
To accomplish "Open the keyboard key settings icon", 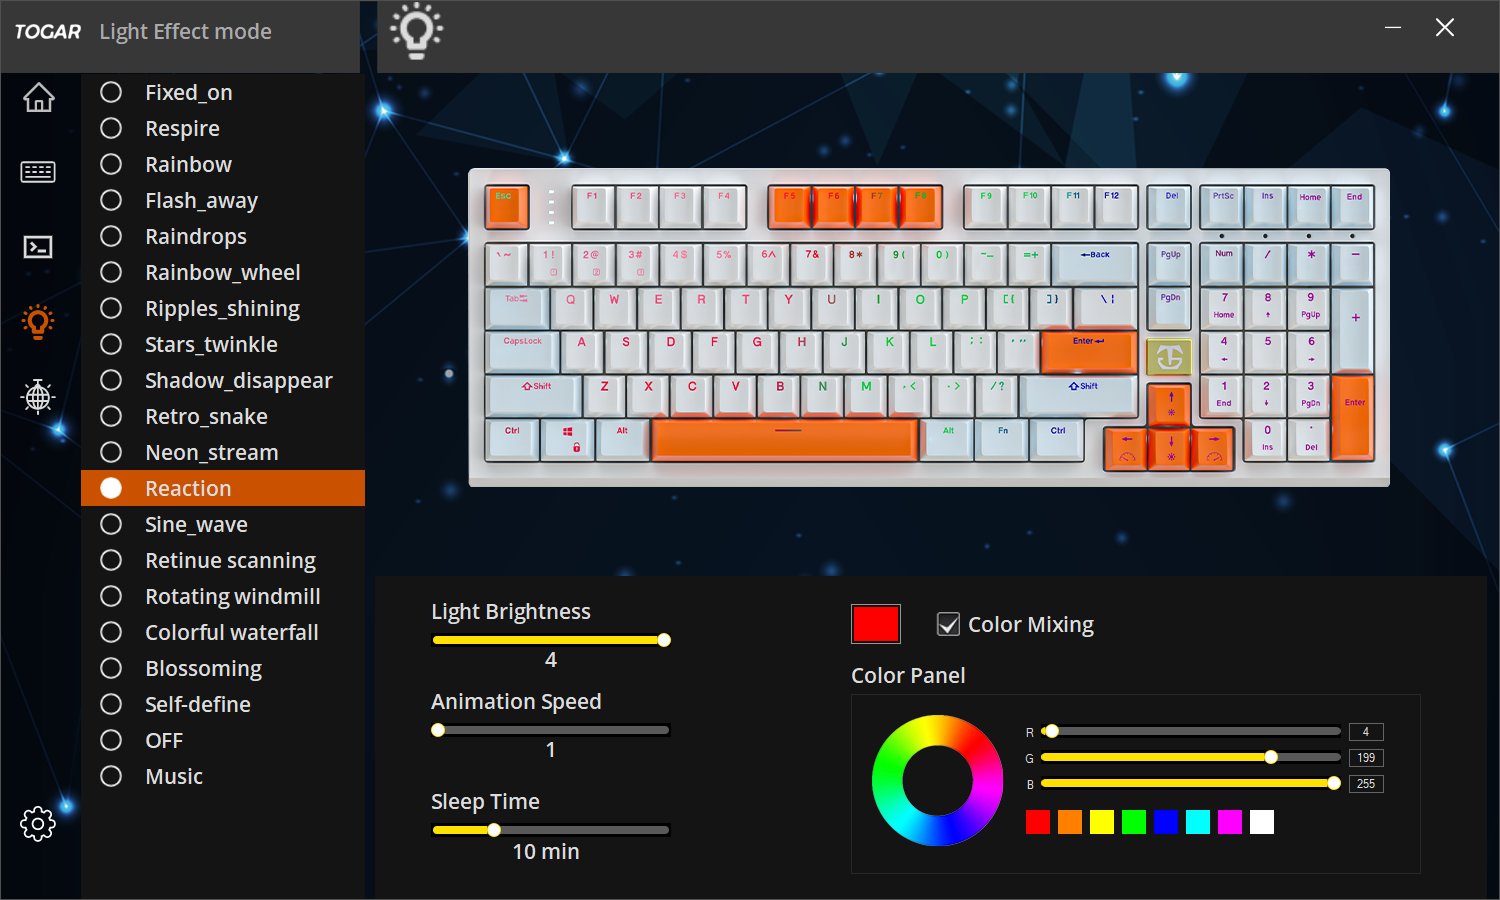I will click(38, 172).
